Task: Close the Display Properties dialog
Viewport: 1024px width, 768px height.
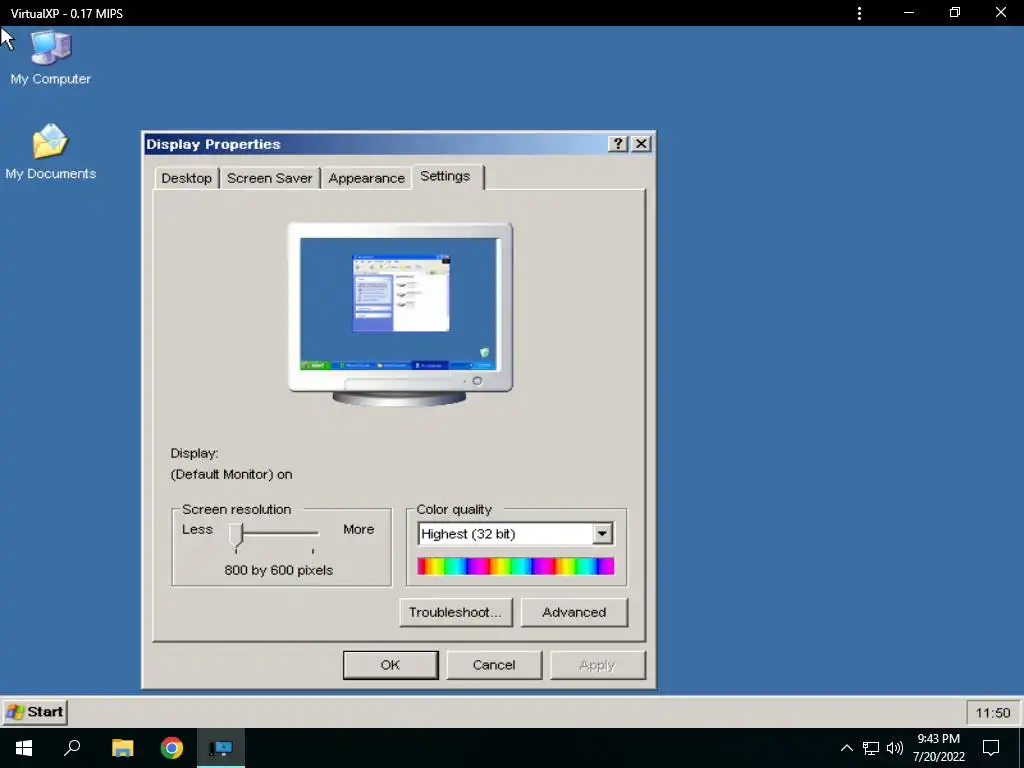Action: coord(641,144)
